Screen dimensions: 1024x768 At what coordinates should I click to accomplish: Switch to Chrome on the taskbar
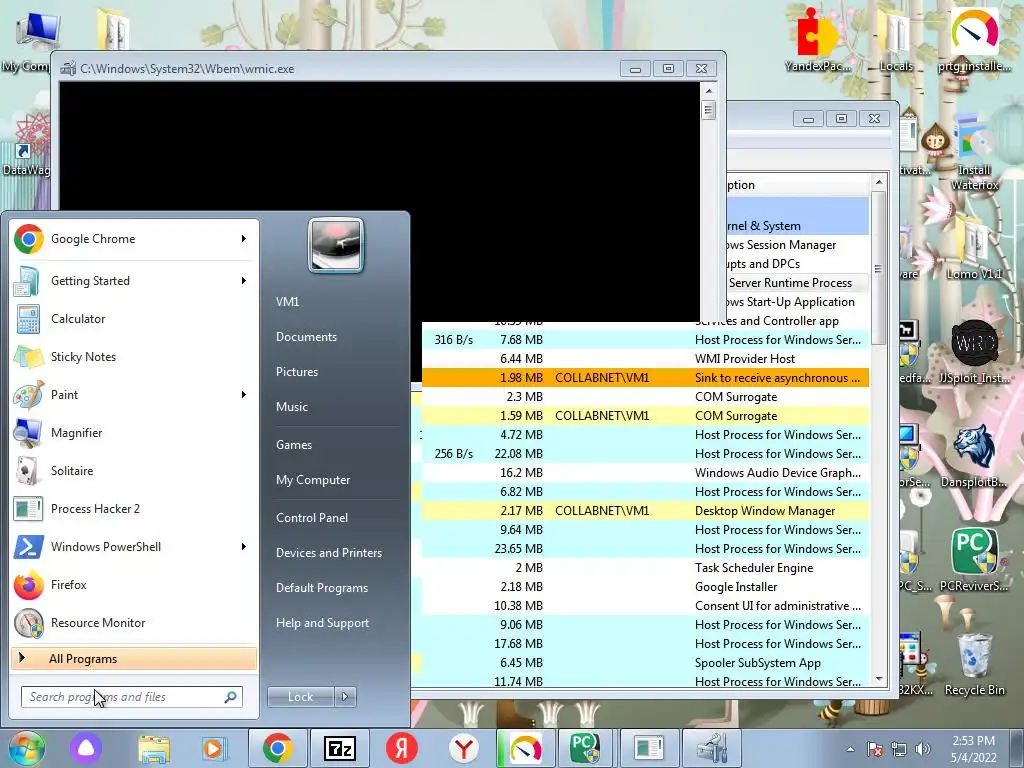[x=278, y=748]
